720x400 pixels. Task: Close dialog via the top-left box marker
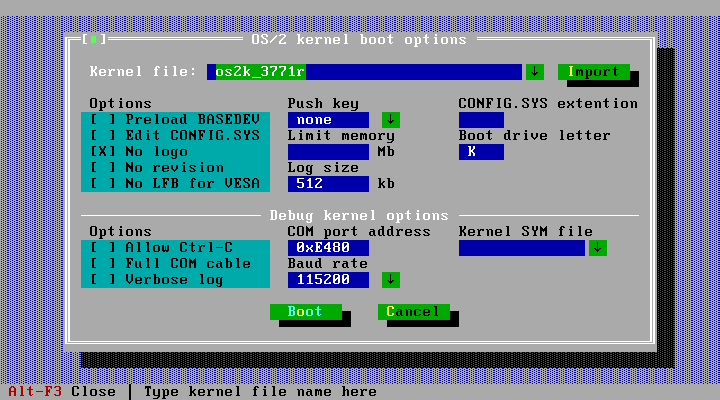(x=94, y=39)
